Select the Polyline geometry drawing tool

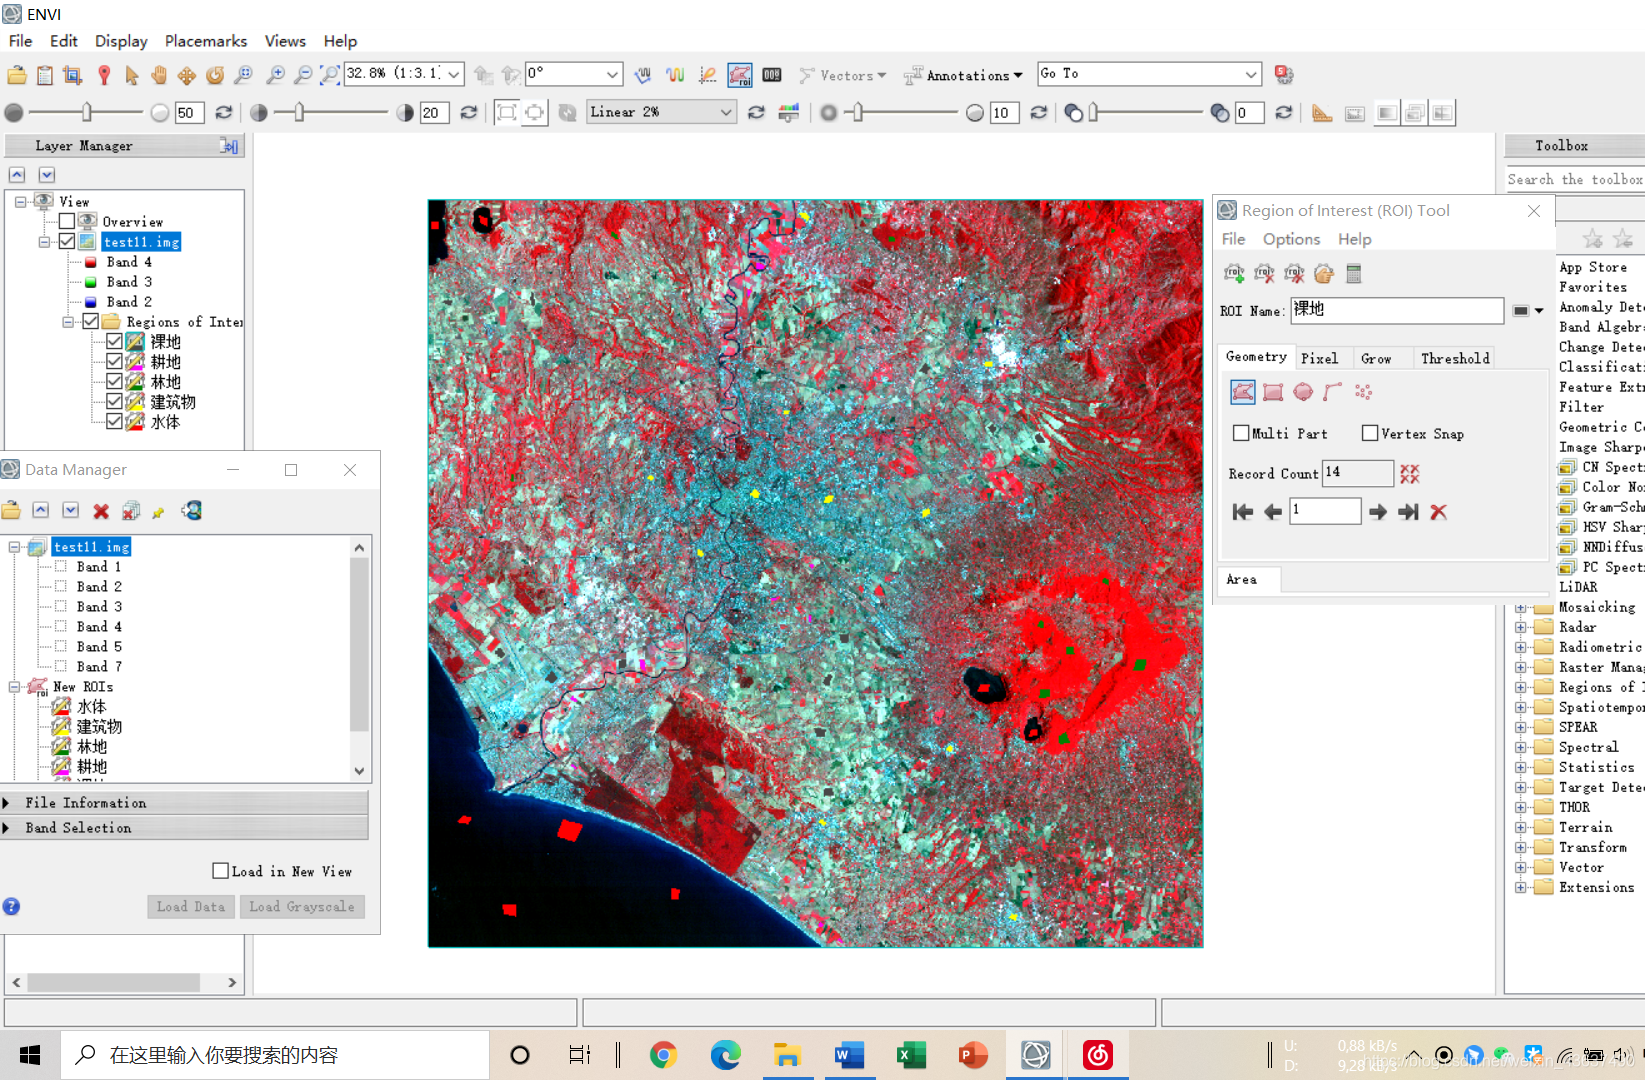pyautogui.click(x=1333, y=392)
